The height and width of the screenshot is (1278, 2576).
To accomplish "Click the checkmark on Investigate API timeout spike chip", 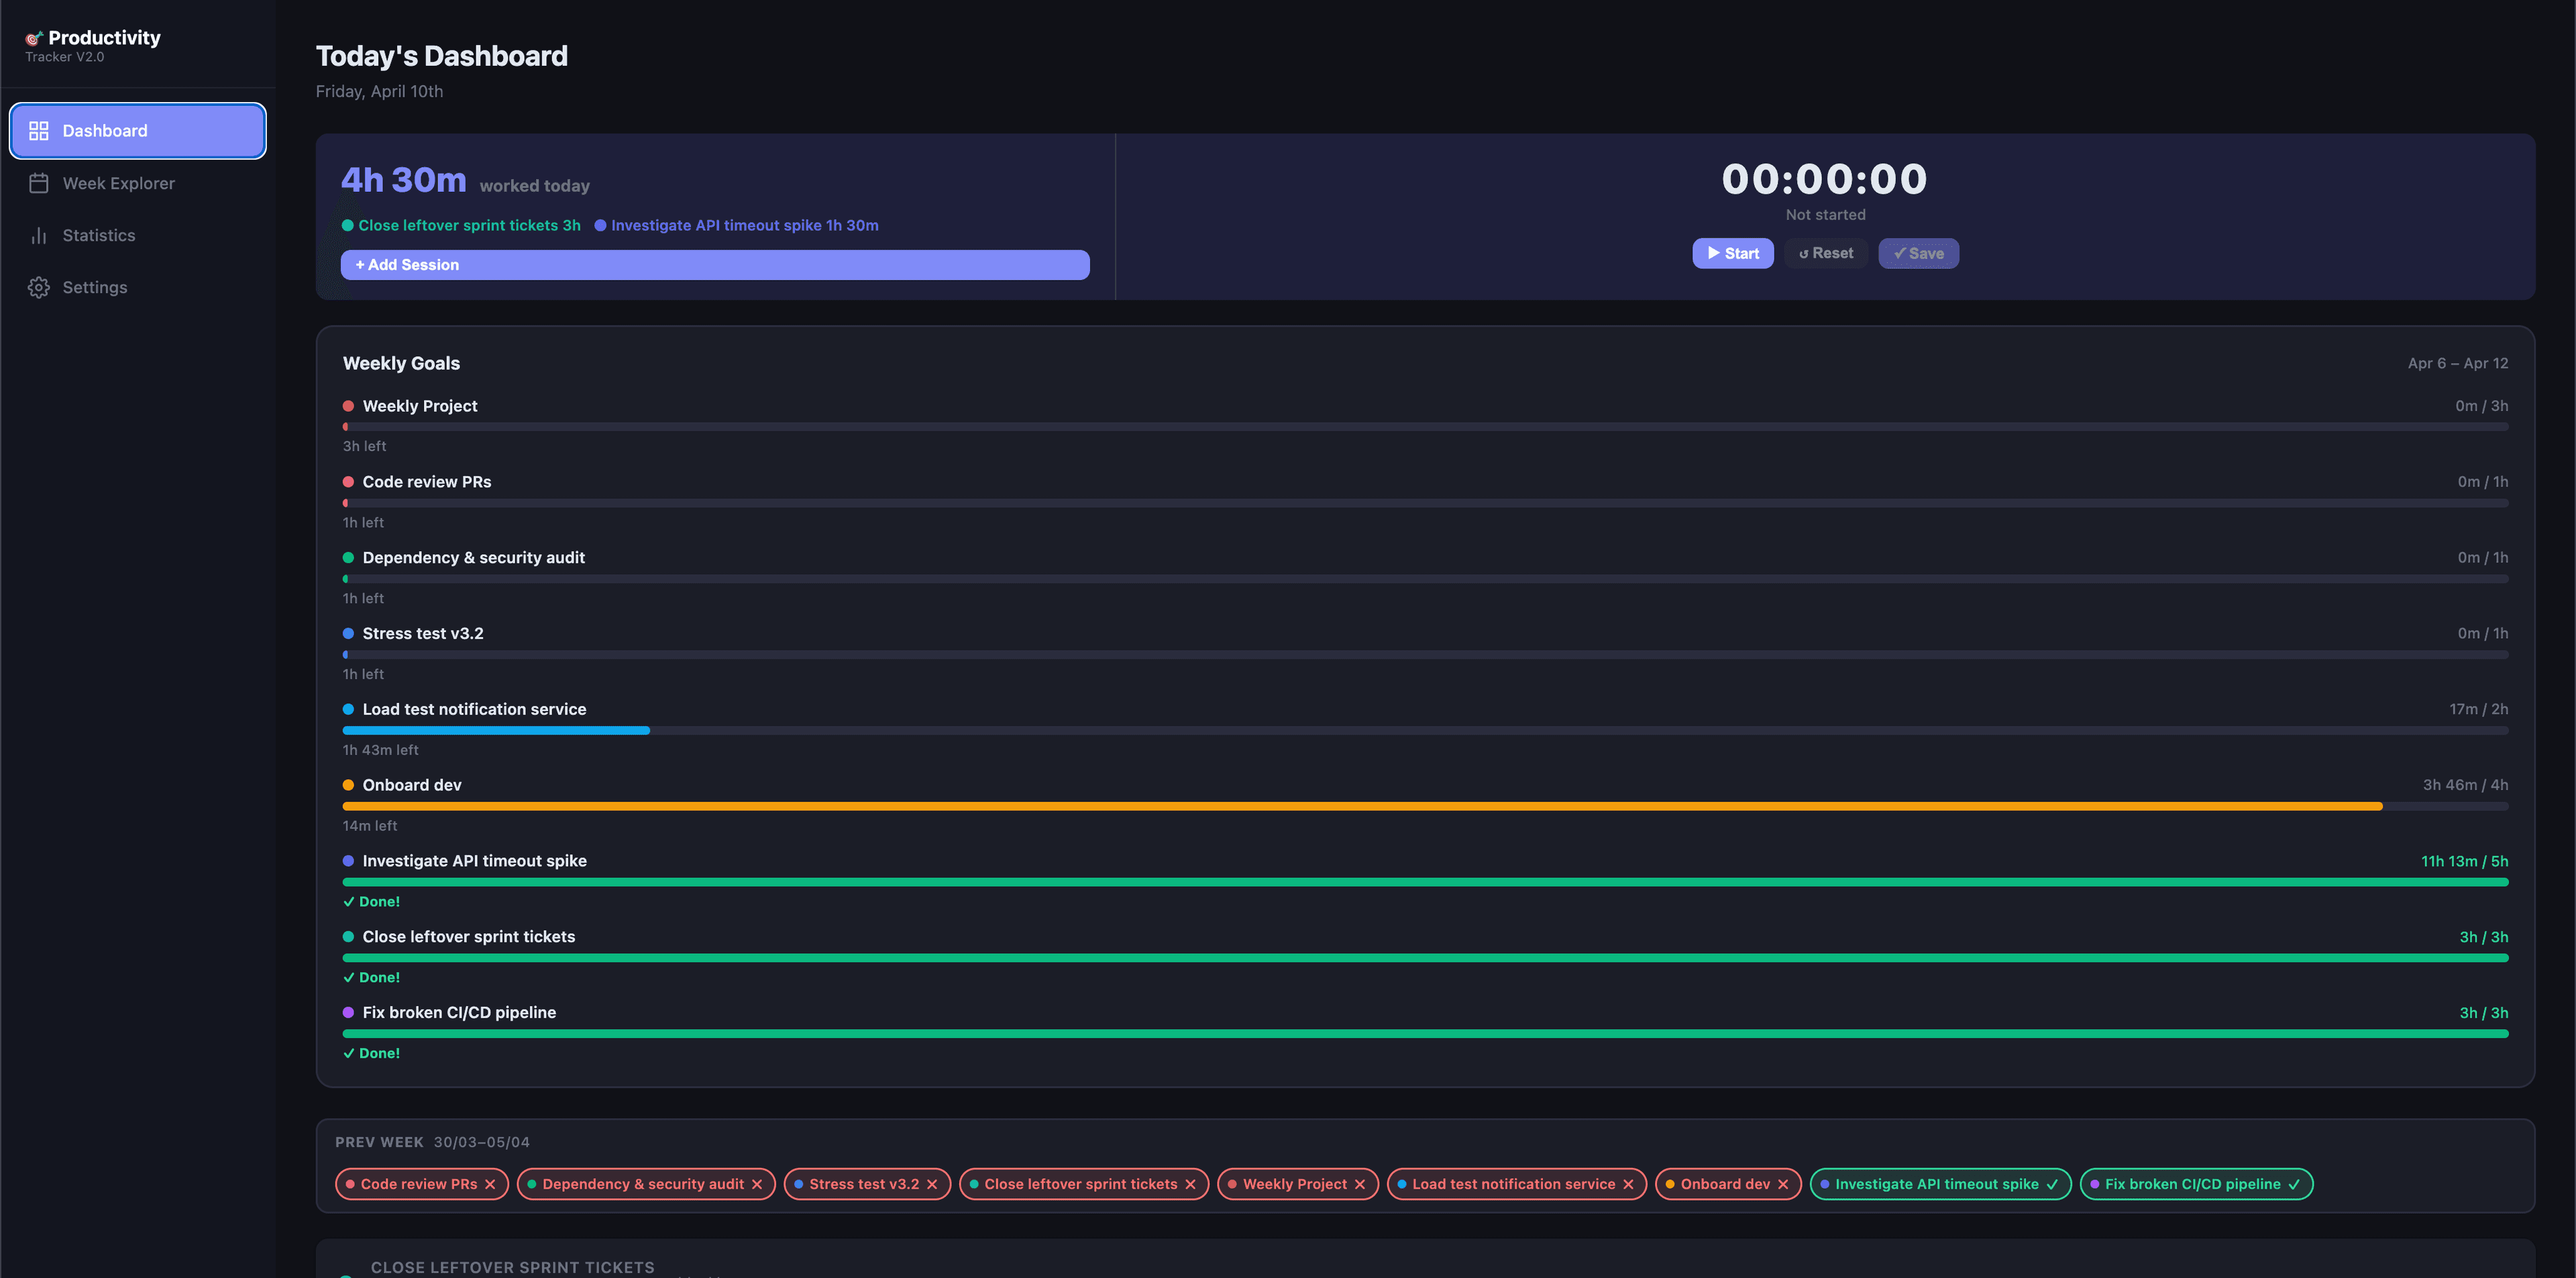I will pos(2052,1184).
